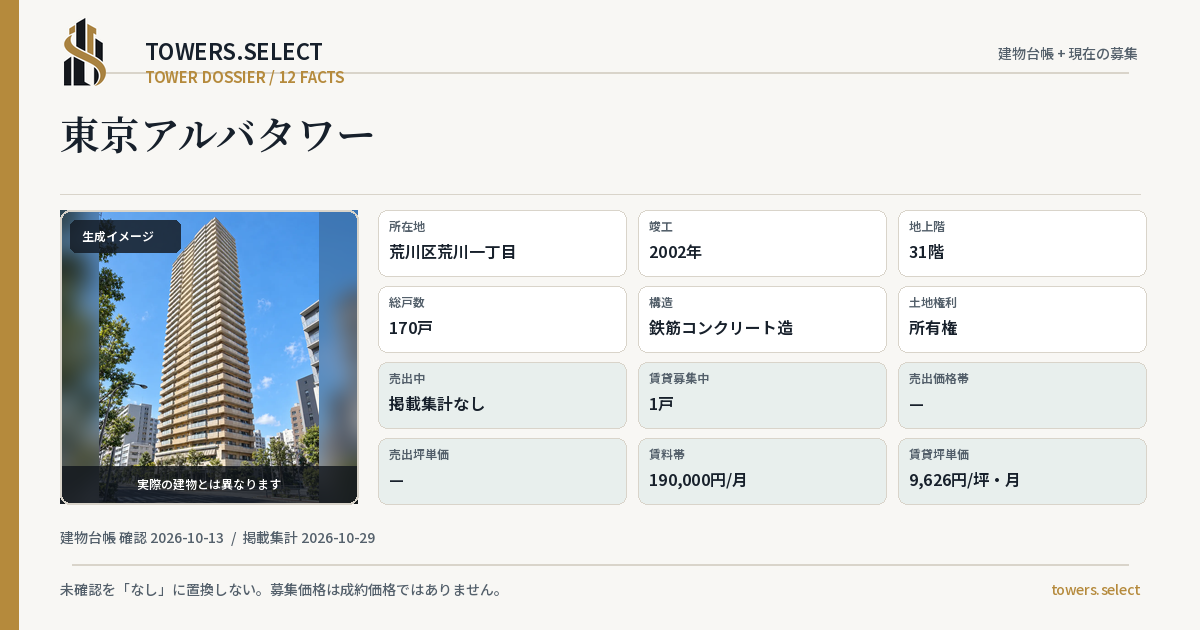Click the 掲載集計 2026-10-29 date
This screenshot has width=1200, height=630.
pos(309,538)
